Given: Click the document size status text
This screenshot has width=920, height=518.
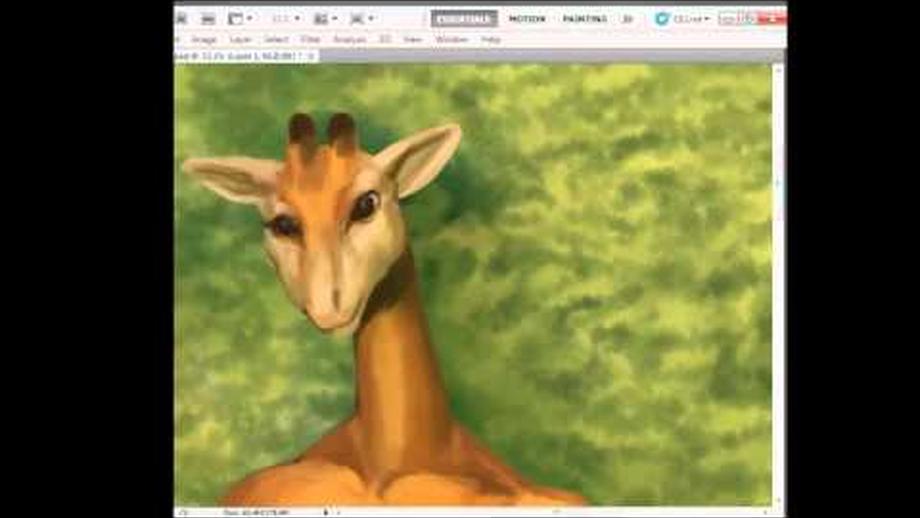Looking at the screenshot, I should (x=255, y=513).
